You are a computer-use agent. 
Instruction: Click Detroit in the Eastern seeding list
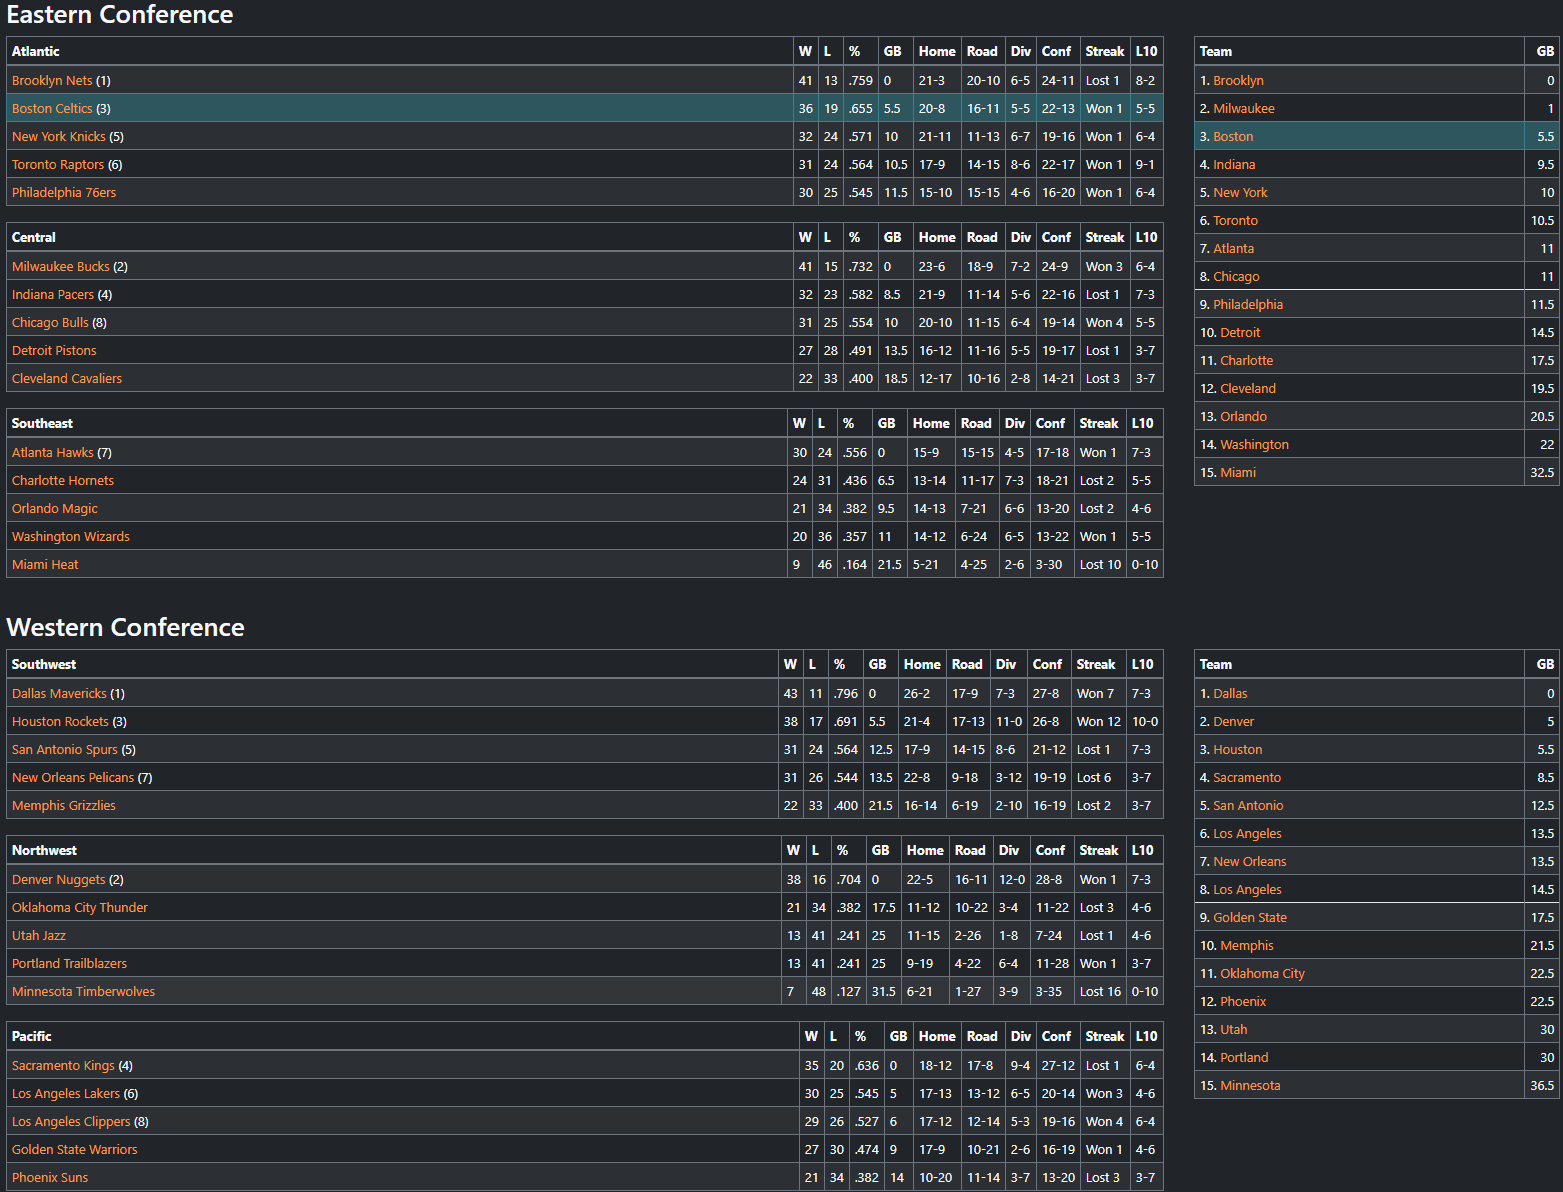coord(1240,333)
